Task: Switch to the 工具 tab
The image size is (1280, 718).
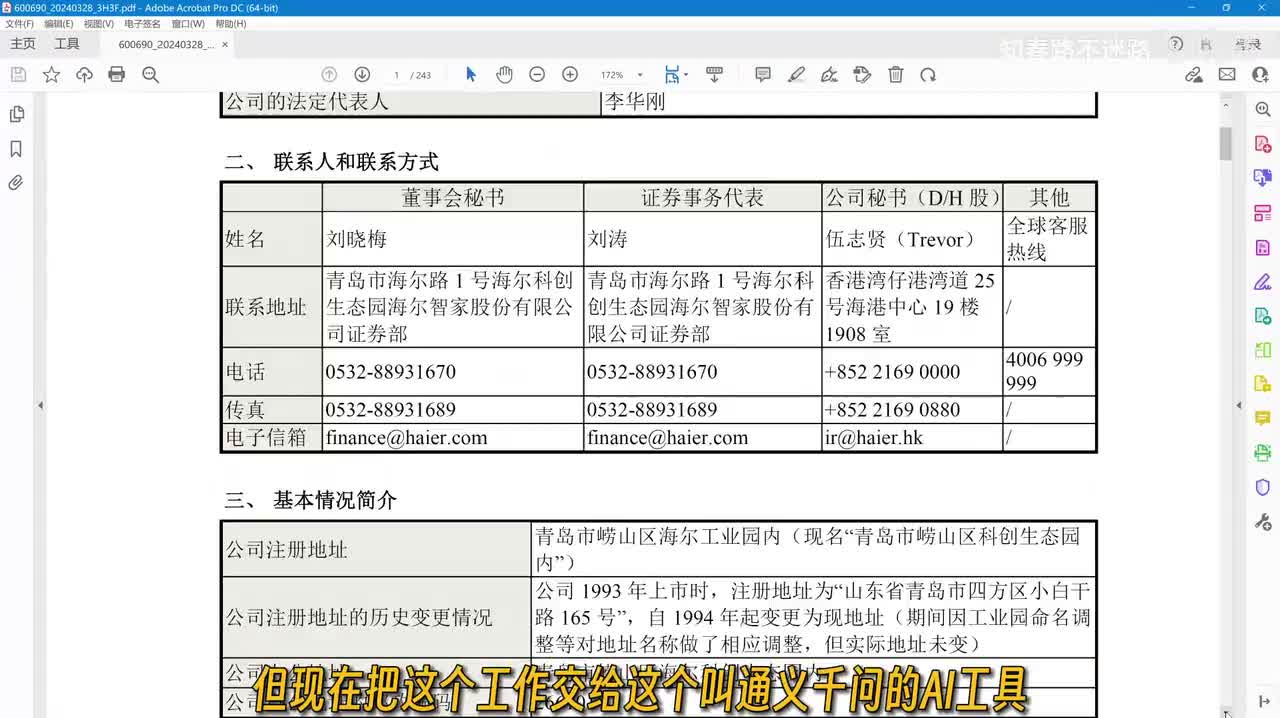Action: pos(67,44)
